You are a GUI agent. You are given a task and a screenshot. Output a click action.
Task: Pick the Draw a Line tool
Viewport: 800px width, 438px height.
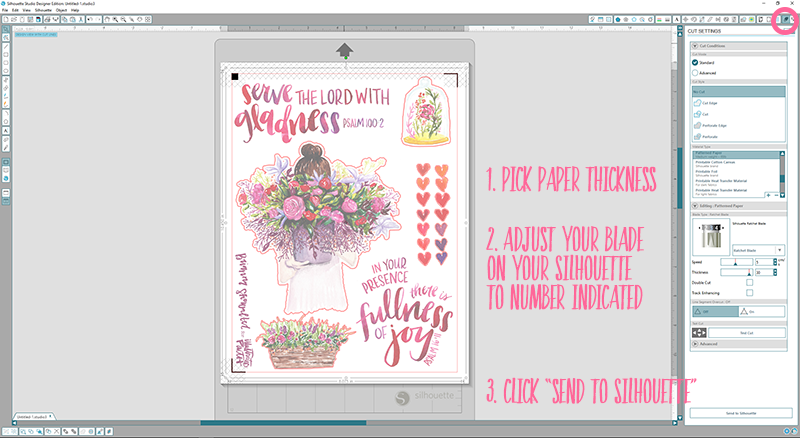[x=6, y=46]
